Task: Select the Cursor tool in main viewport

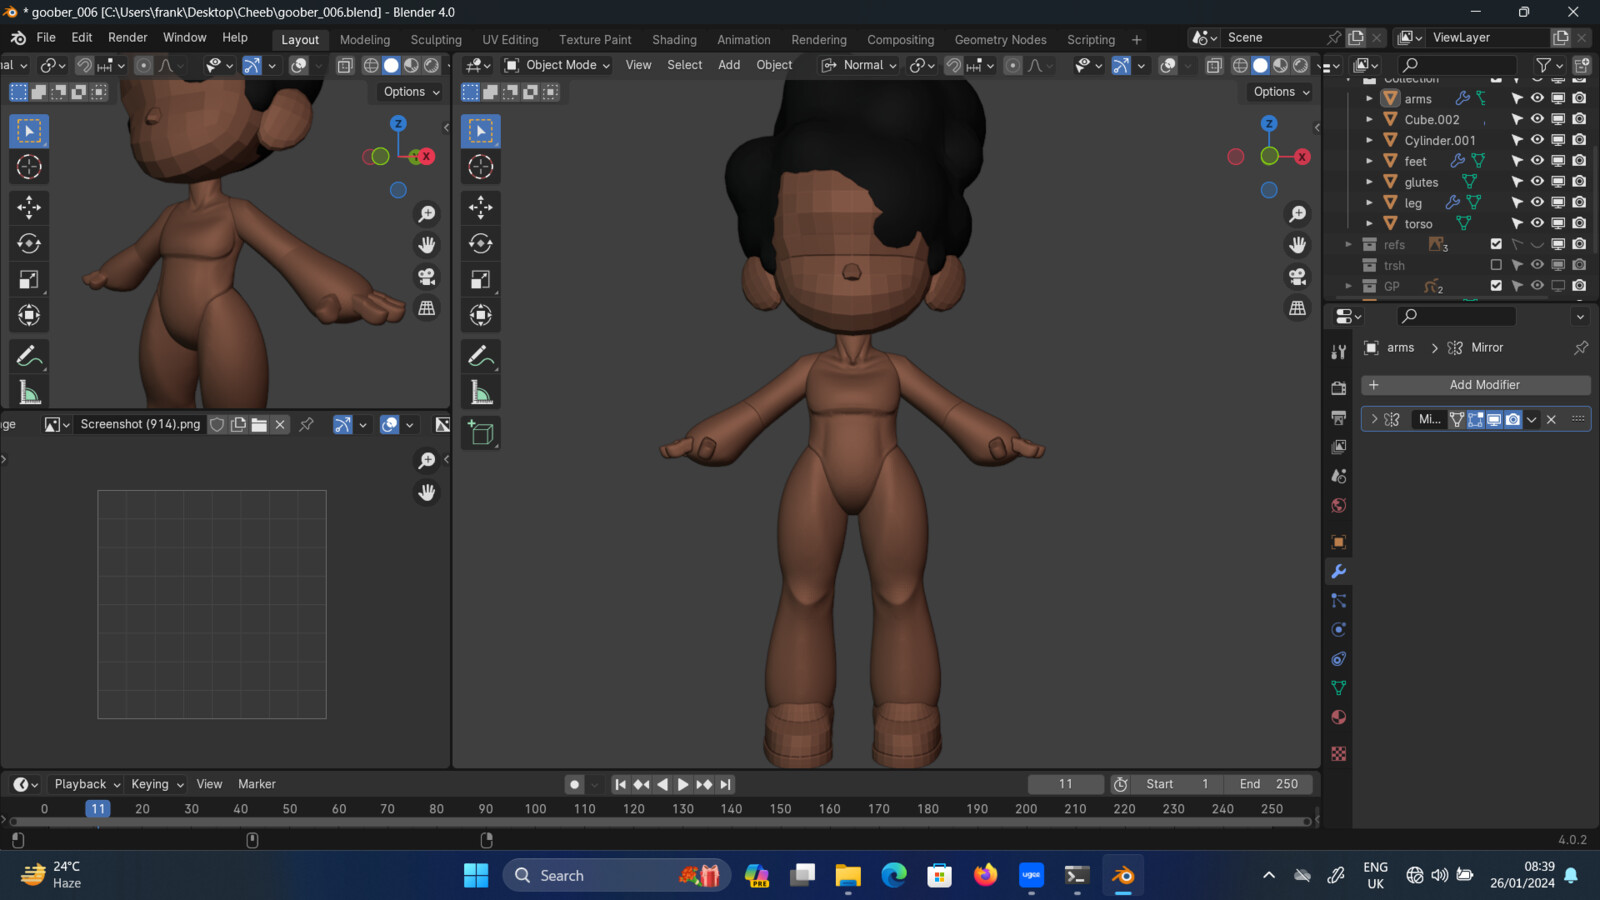Action: tap(481, 167)
